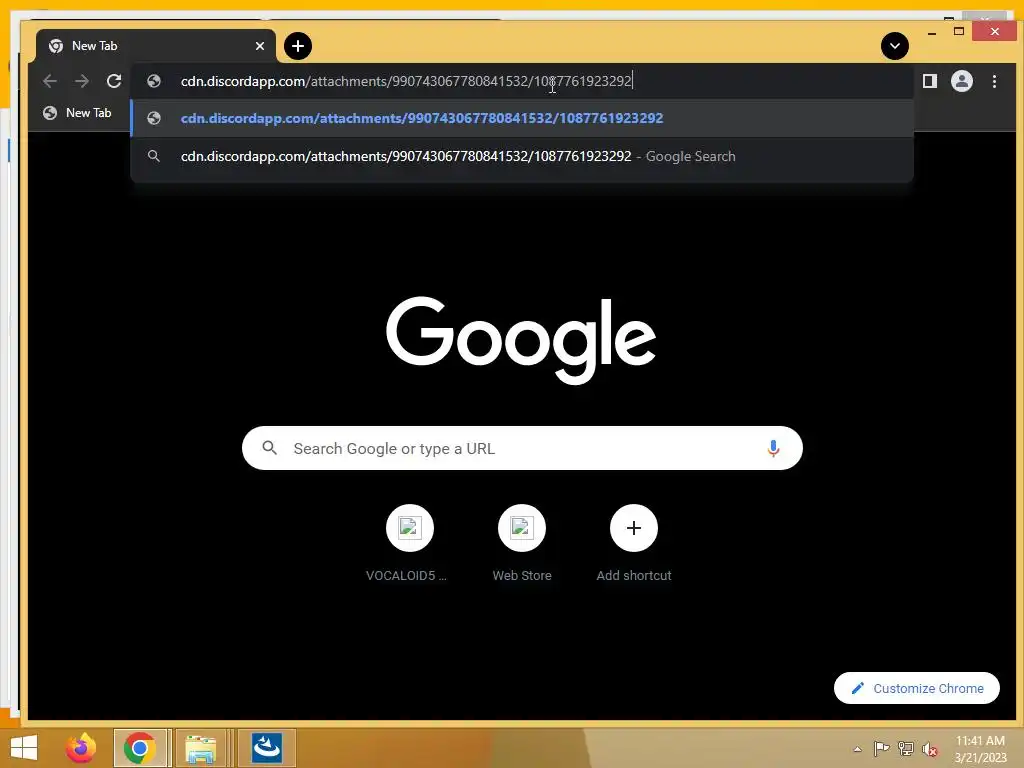
Task: Choose the Google Search suggestion row
Action: (x=522, y=157)
